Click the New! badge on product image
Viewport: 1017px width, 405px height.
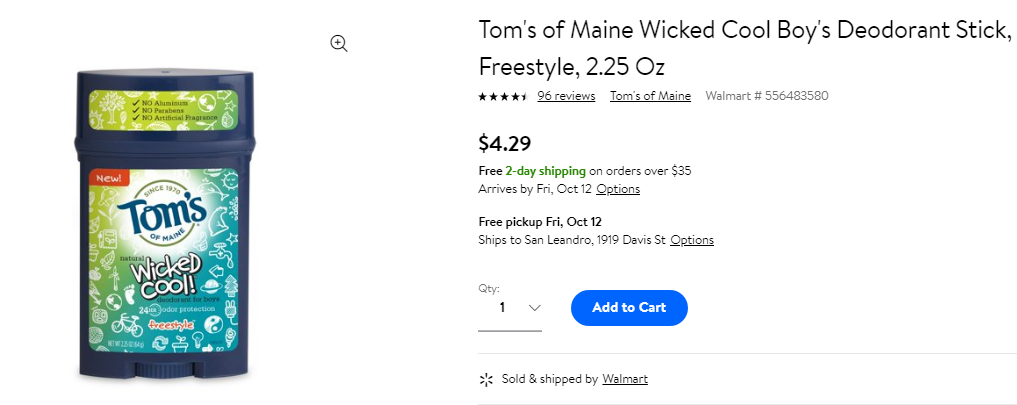(109, 177)
